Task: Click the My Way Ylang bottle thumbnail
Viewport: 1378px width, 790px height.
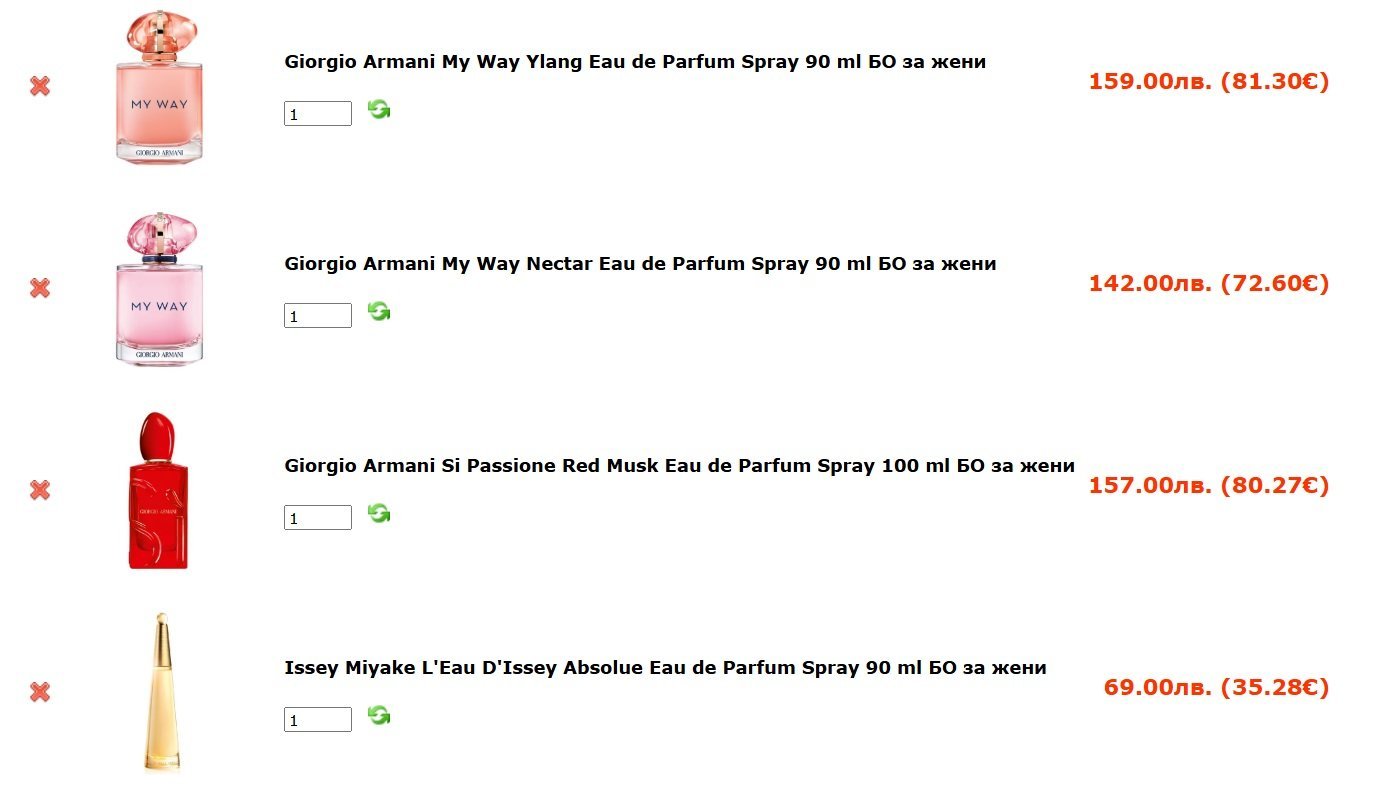Action: [x=159, y=86]
